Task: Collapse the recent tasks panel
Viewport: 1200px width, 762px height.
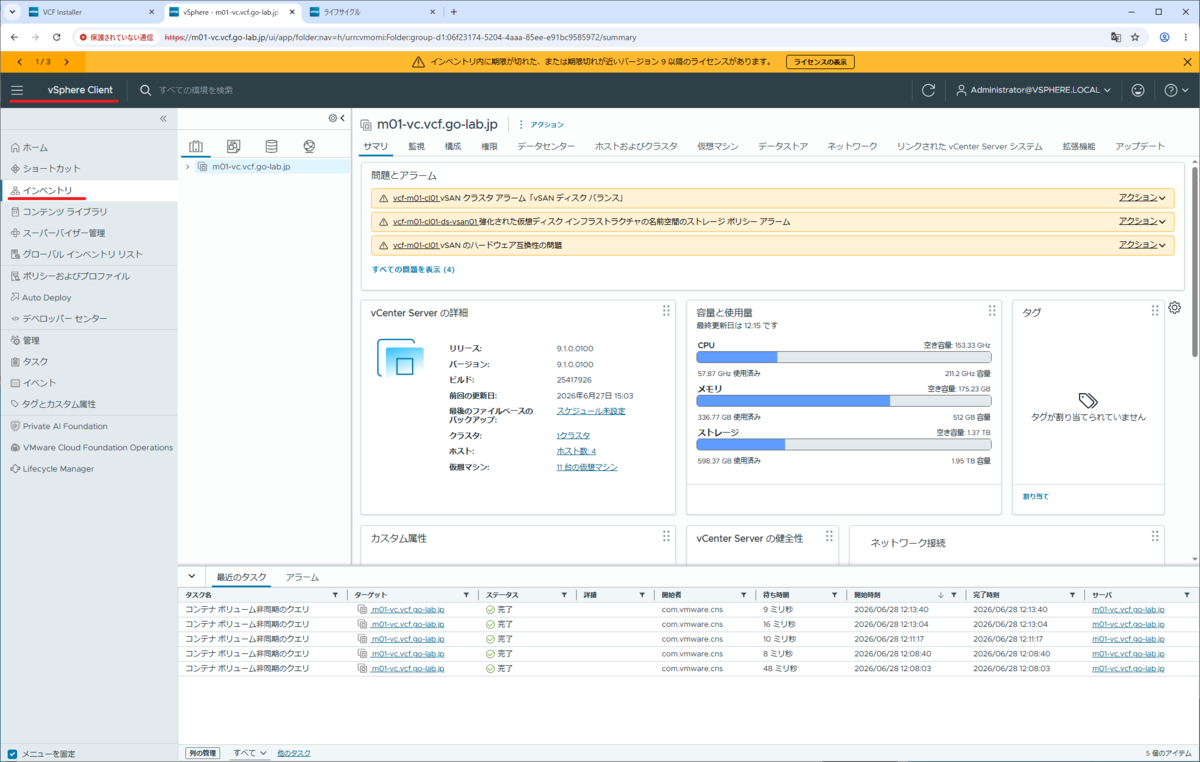Action: click(x=192, y=577)
